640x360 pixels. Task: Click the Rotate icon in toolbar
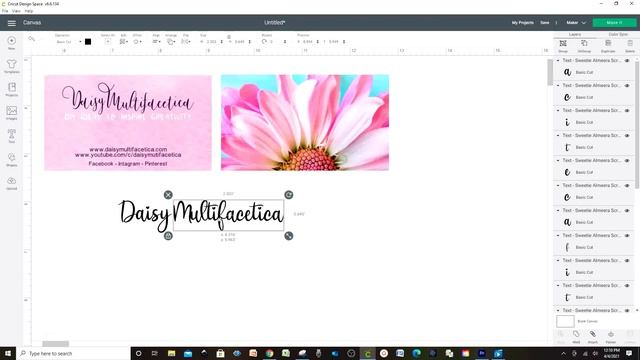[264, 42]
